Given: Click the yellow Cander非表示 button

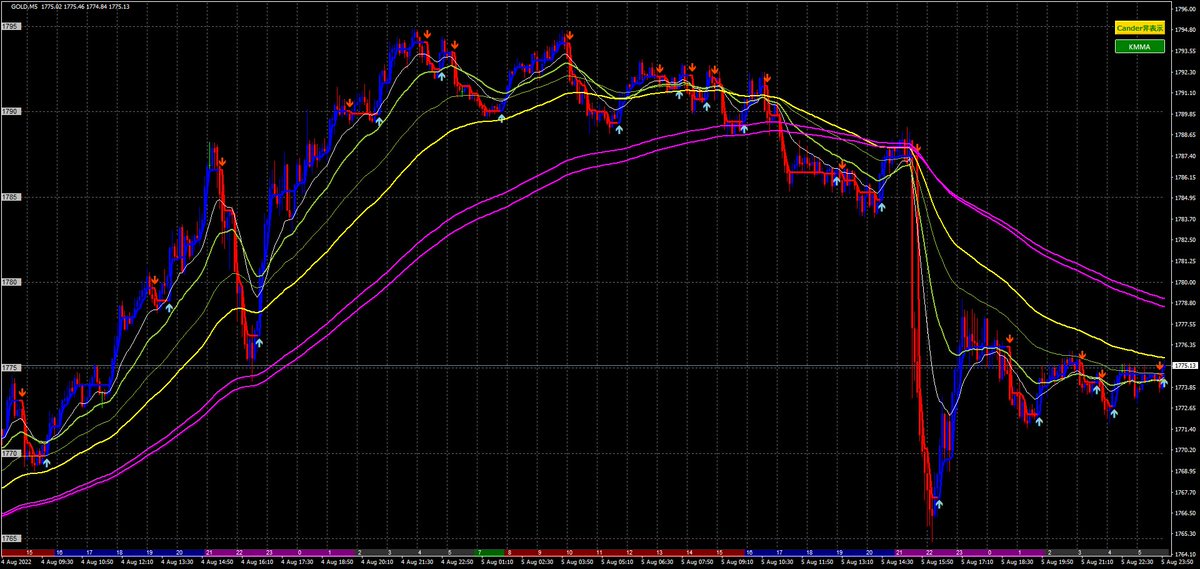Looking at the screenshot, I should [x=1140, y=27].
